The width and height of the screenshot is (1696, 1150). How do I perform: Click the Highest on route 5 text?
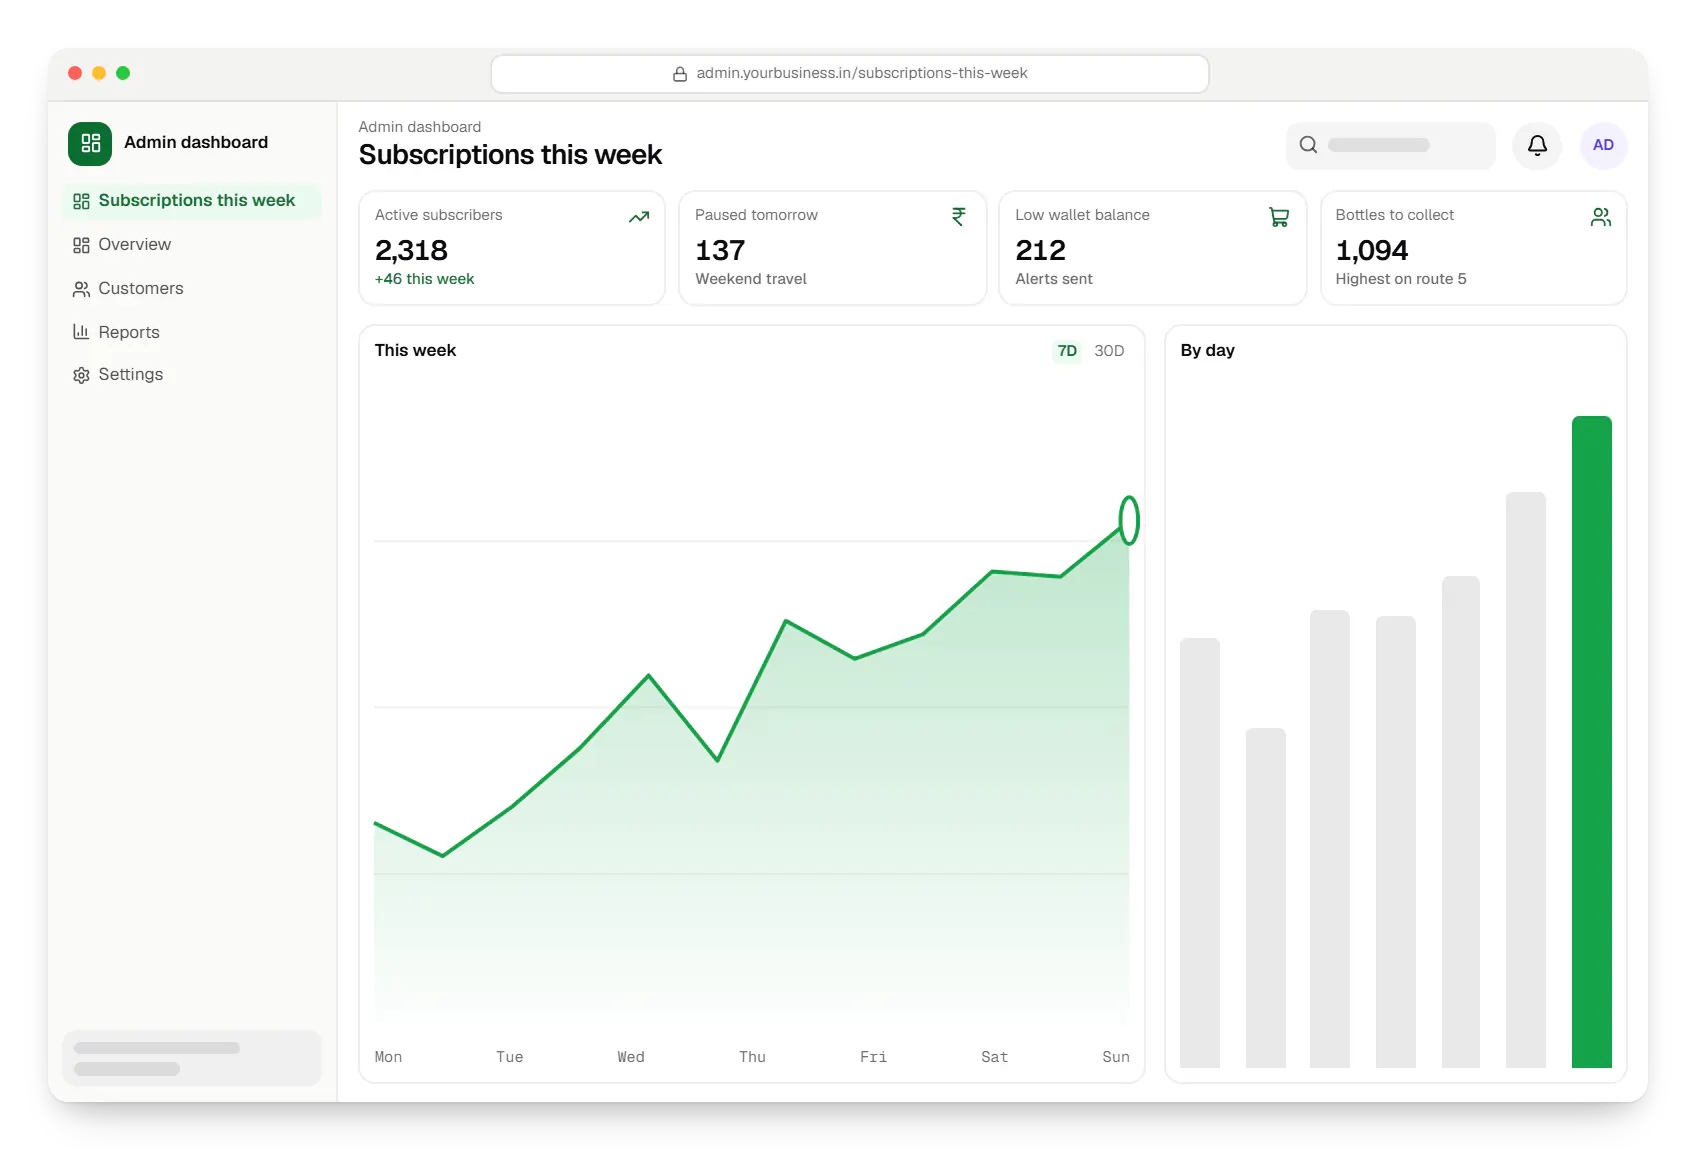point(1401,279)
